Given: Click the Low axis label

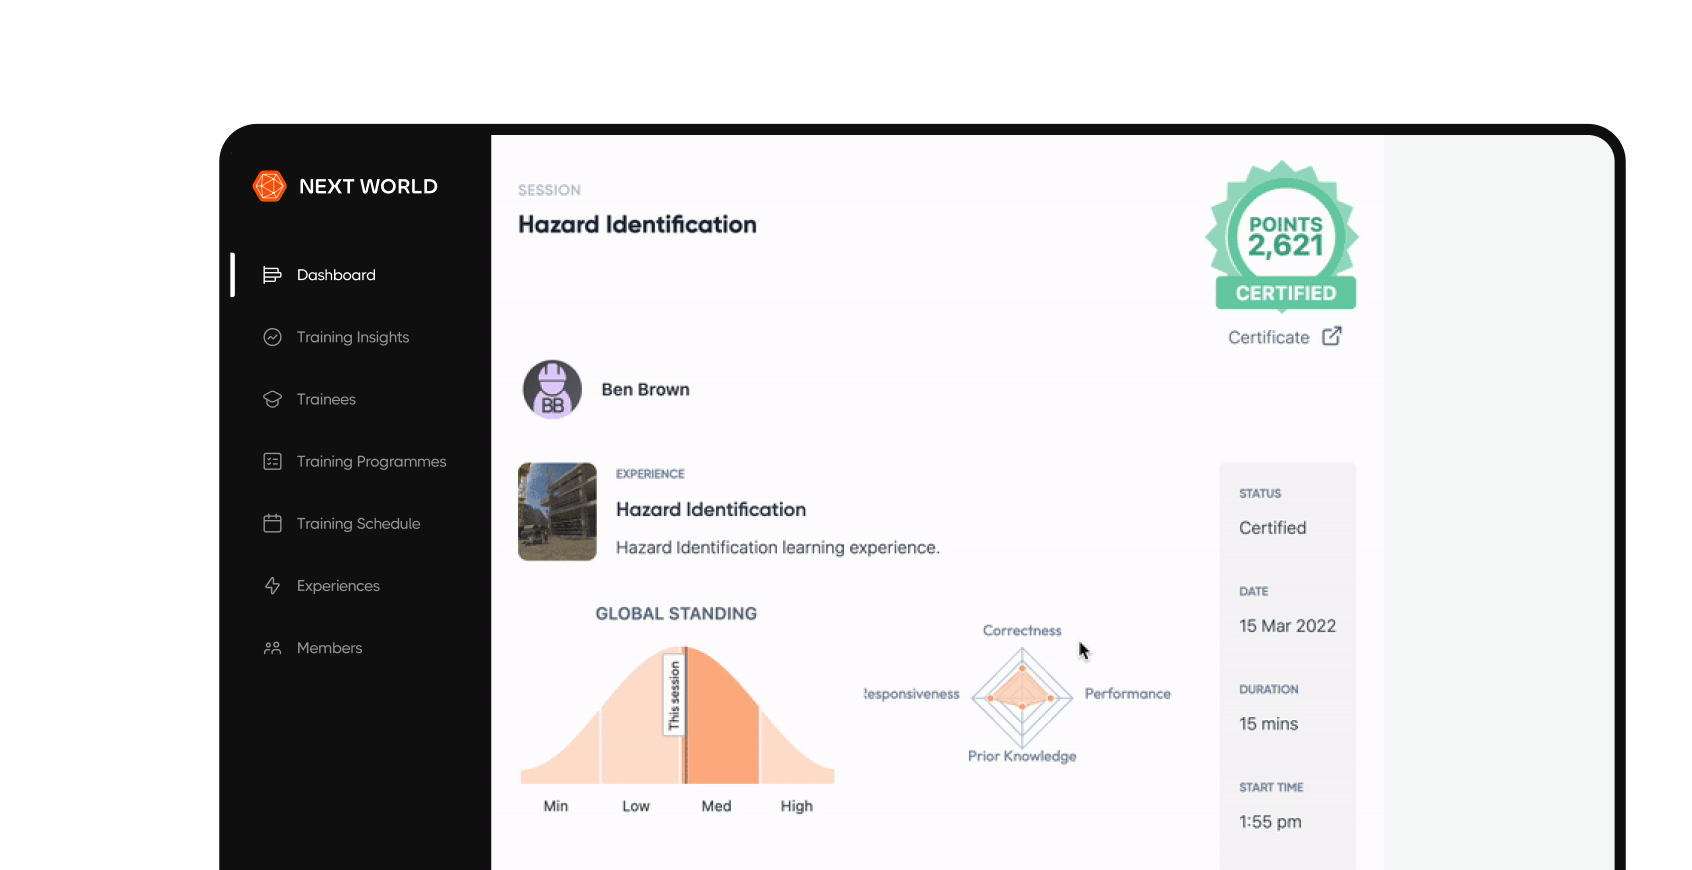Looking at the screenshot, I should click(x=636, y=806).
